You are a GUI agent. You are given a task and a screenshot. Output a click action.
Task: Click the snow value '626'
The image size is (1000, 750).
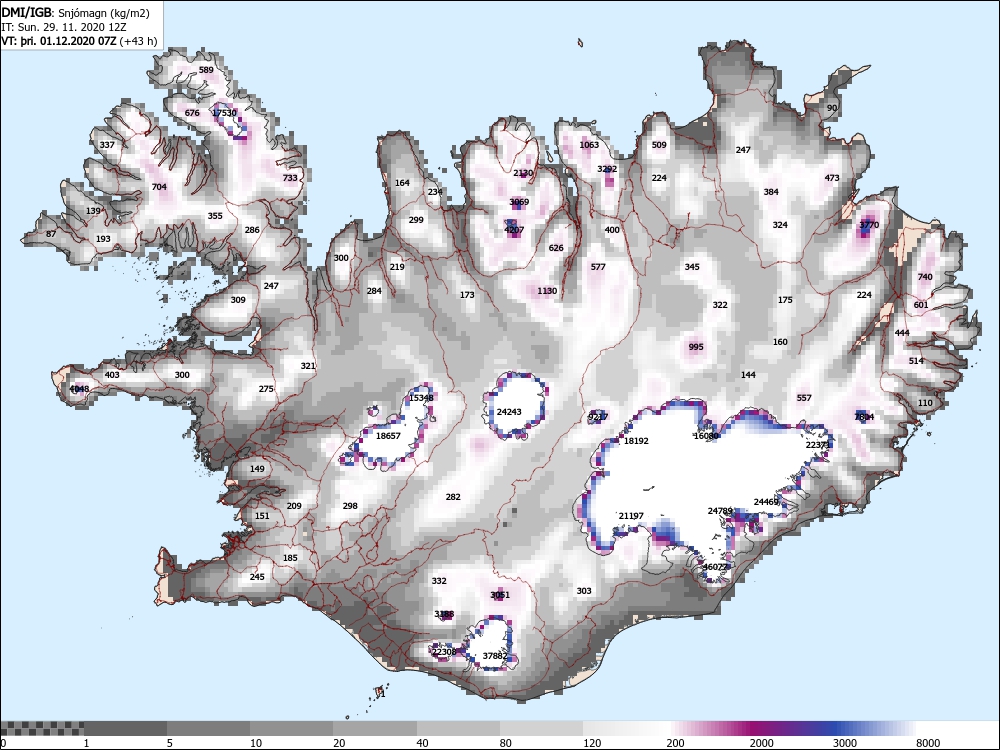(x=556, y=248)
